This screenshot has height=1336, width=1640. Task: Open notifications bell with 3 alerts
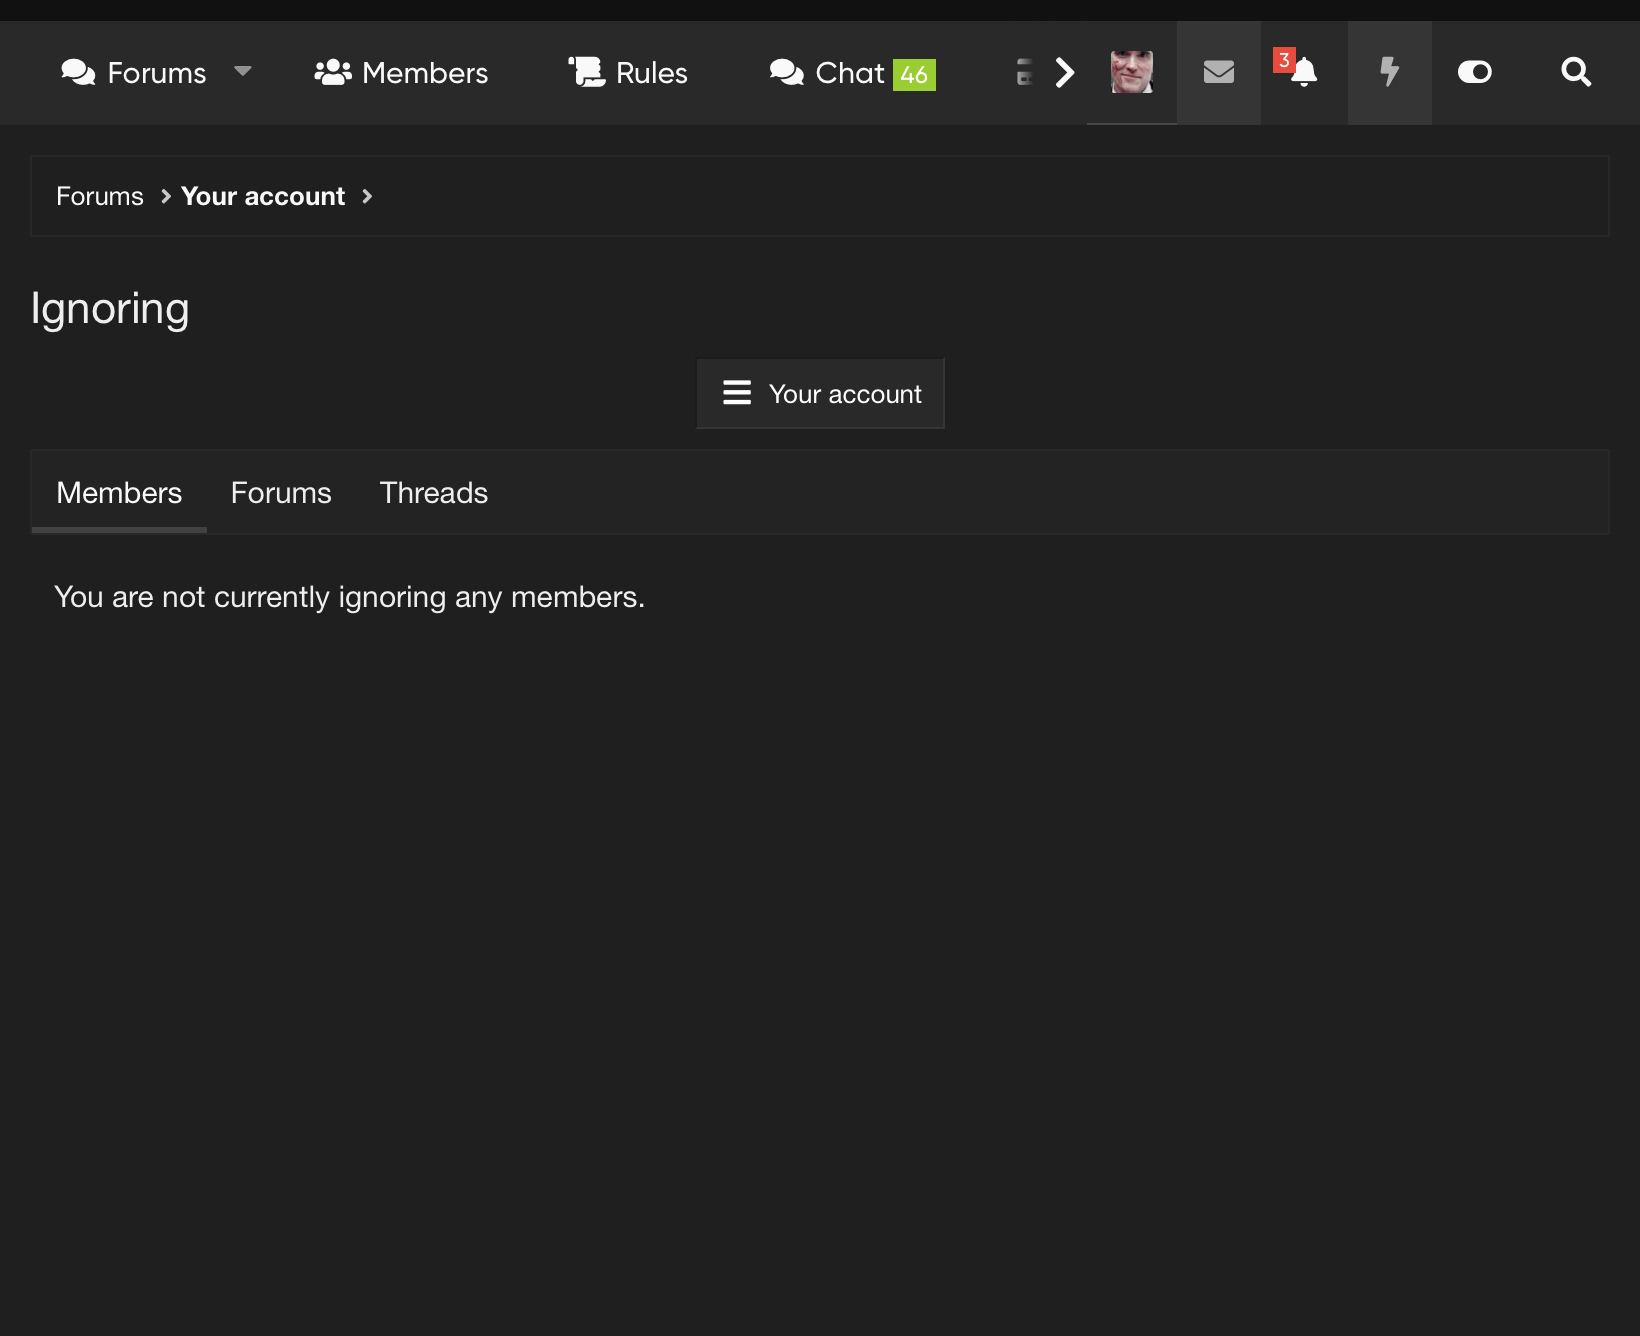coord(1303,72)
